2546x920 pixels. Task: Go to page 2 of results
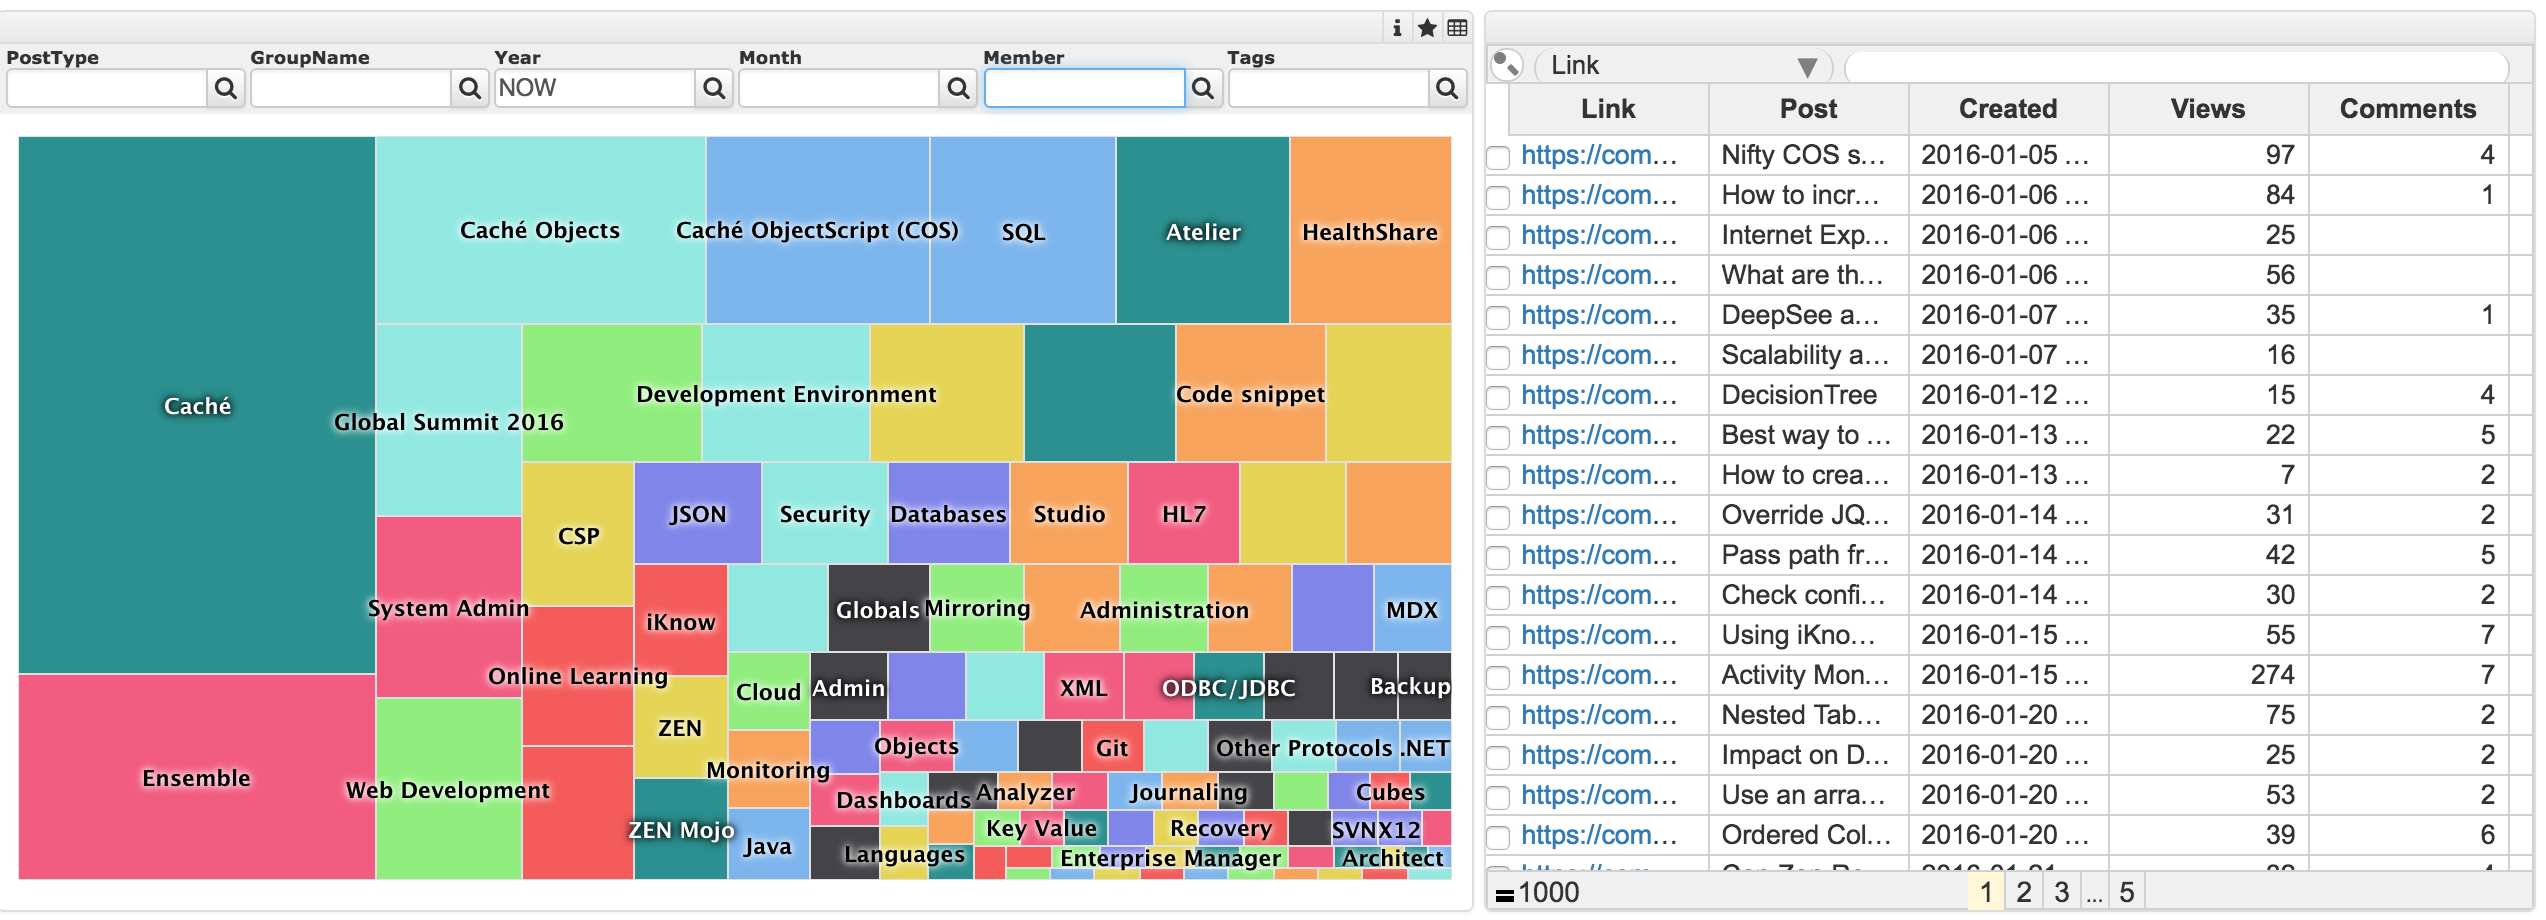(x=2023, y=892)
